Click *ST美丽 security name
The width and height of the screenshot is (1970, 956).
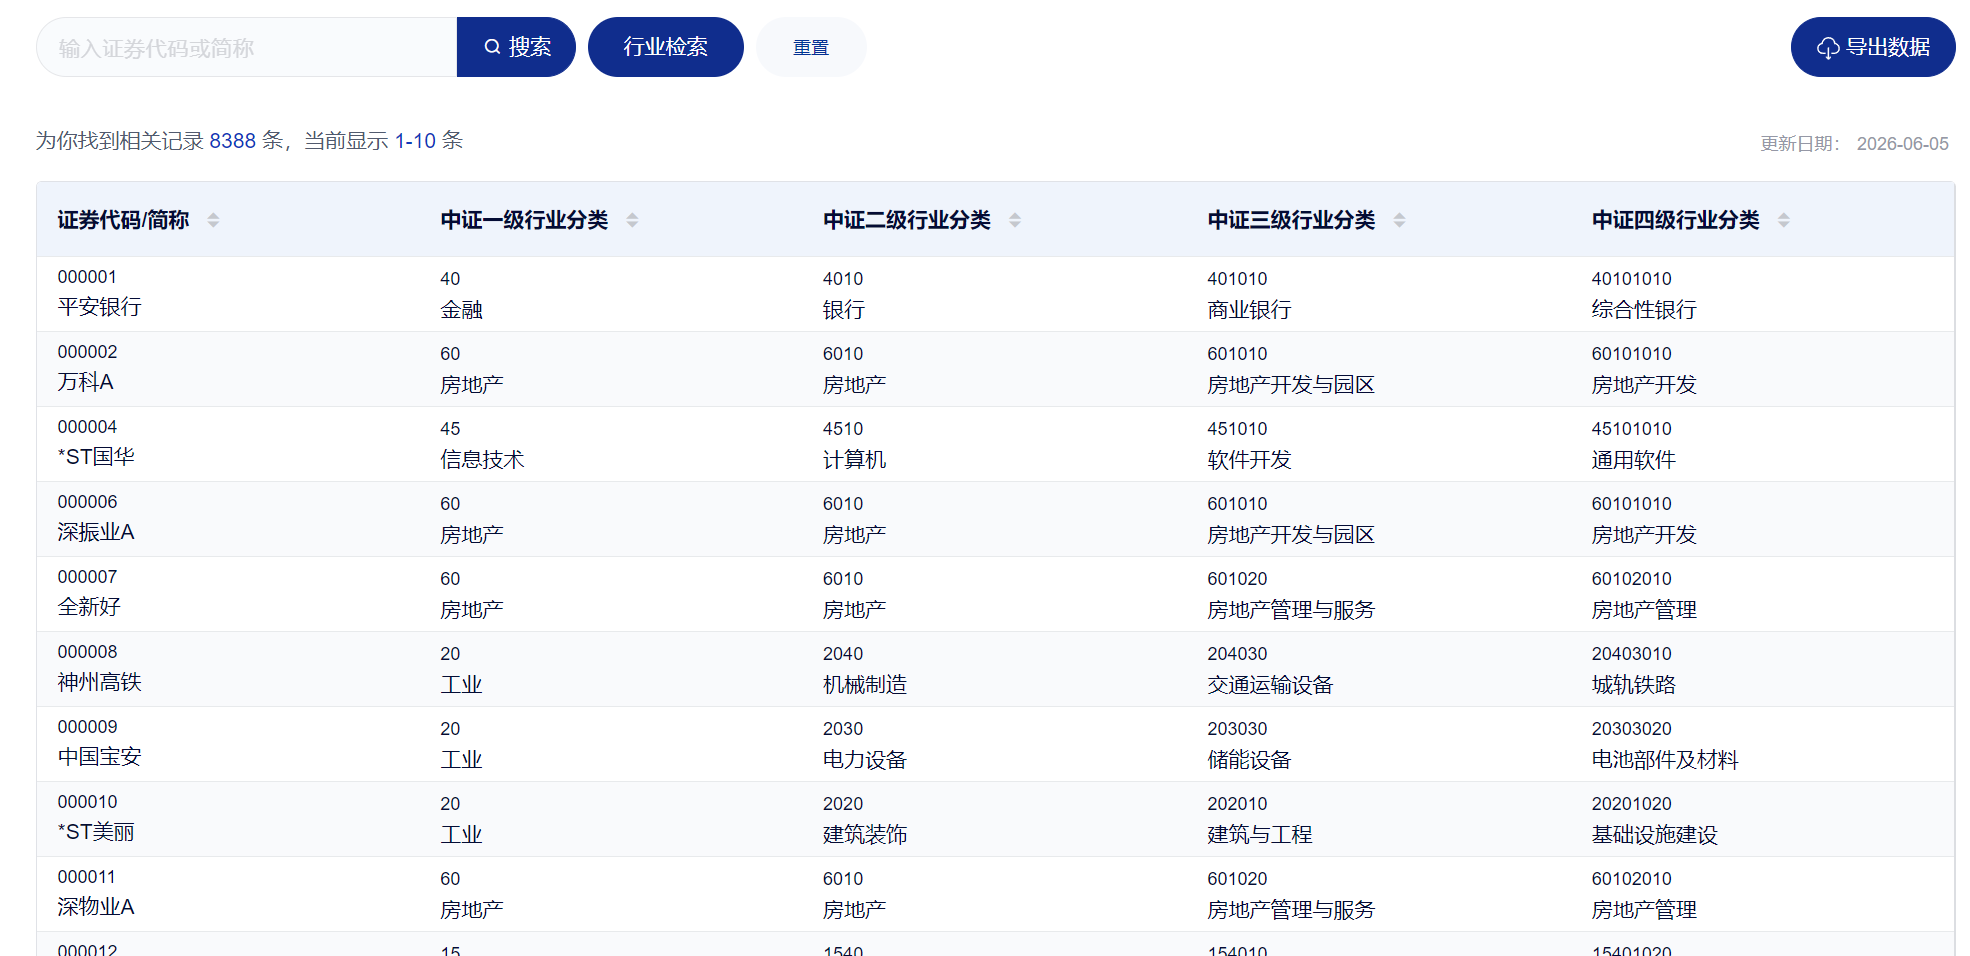96,832
